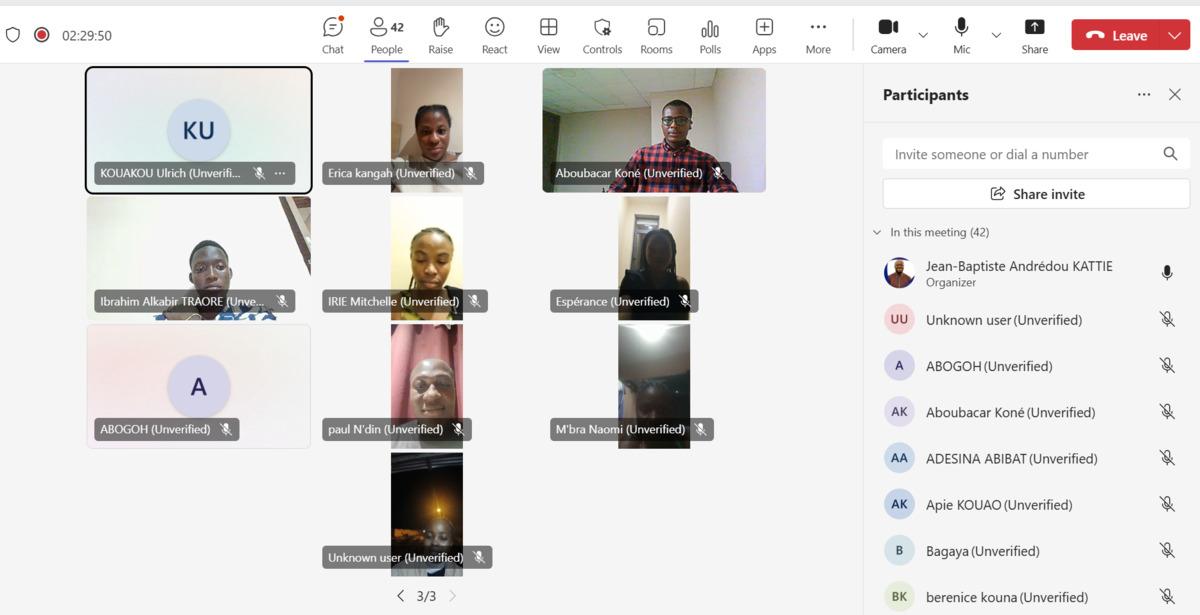Image resolution: width=1200 pixels, height=615 pixels.
Task: Open the Share screen tray
Action: 1035,35
